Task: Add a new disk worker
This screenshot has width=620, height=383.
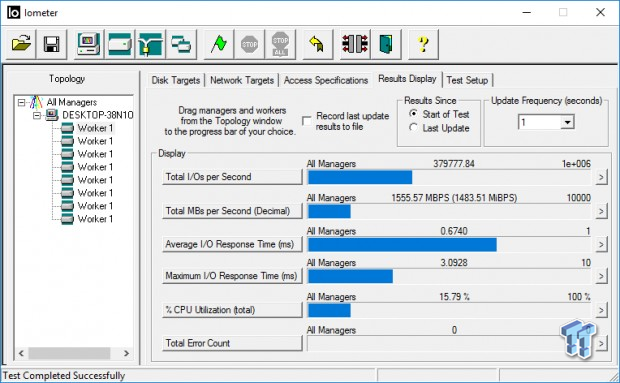Action: click(119, 44)
